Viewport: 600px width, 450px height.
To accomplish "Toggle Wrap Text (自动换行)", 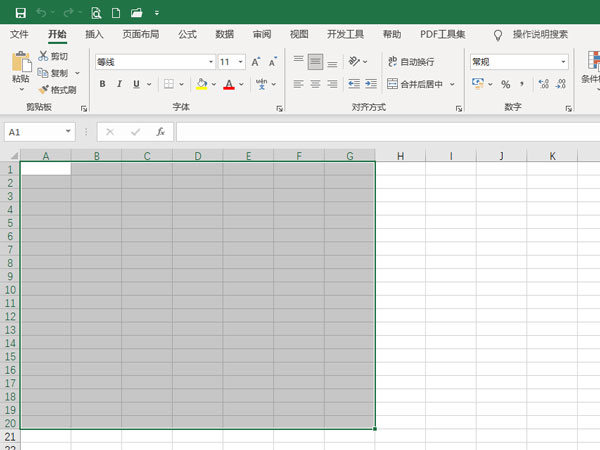I will (x=411, y=62).
